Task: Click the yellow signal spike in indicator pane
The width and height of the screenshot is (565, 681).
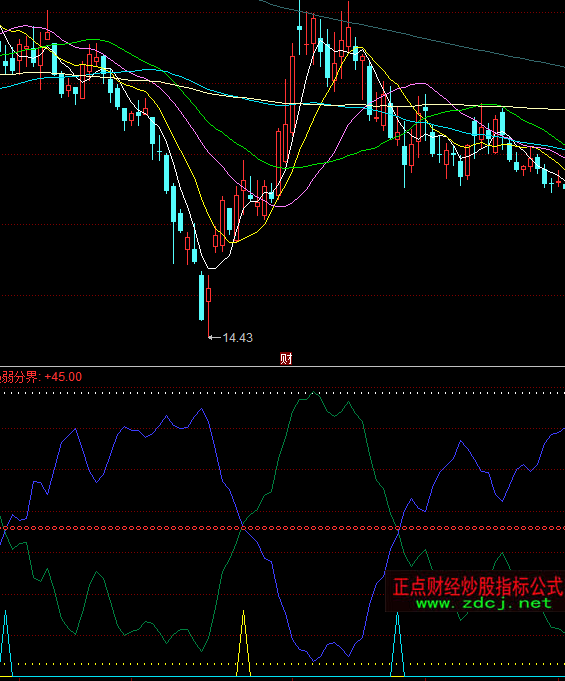Action: click(x=244, y=643)
